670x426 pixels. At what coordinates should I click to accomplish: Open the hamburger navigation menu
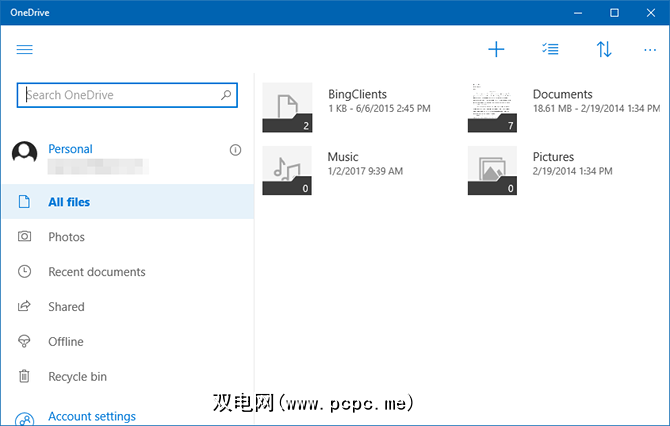click(x=25, y=49)
